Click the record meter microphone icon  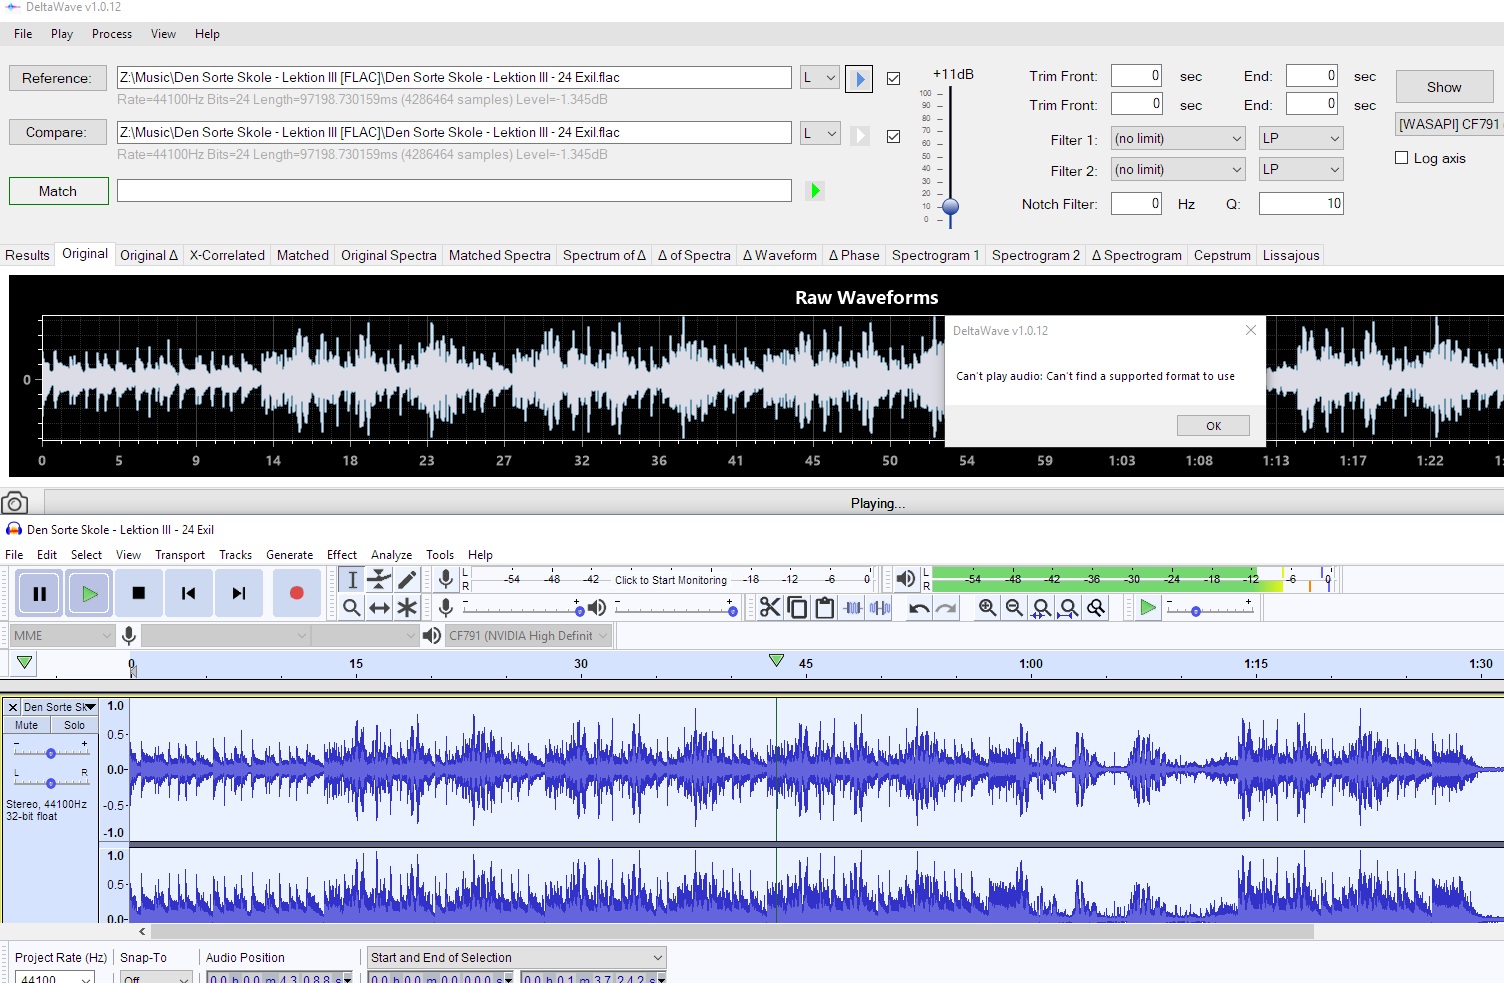tap(446, 579)
